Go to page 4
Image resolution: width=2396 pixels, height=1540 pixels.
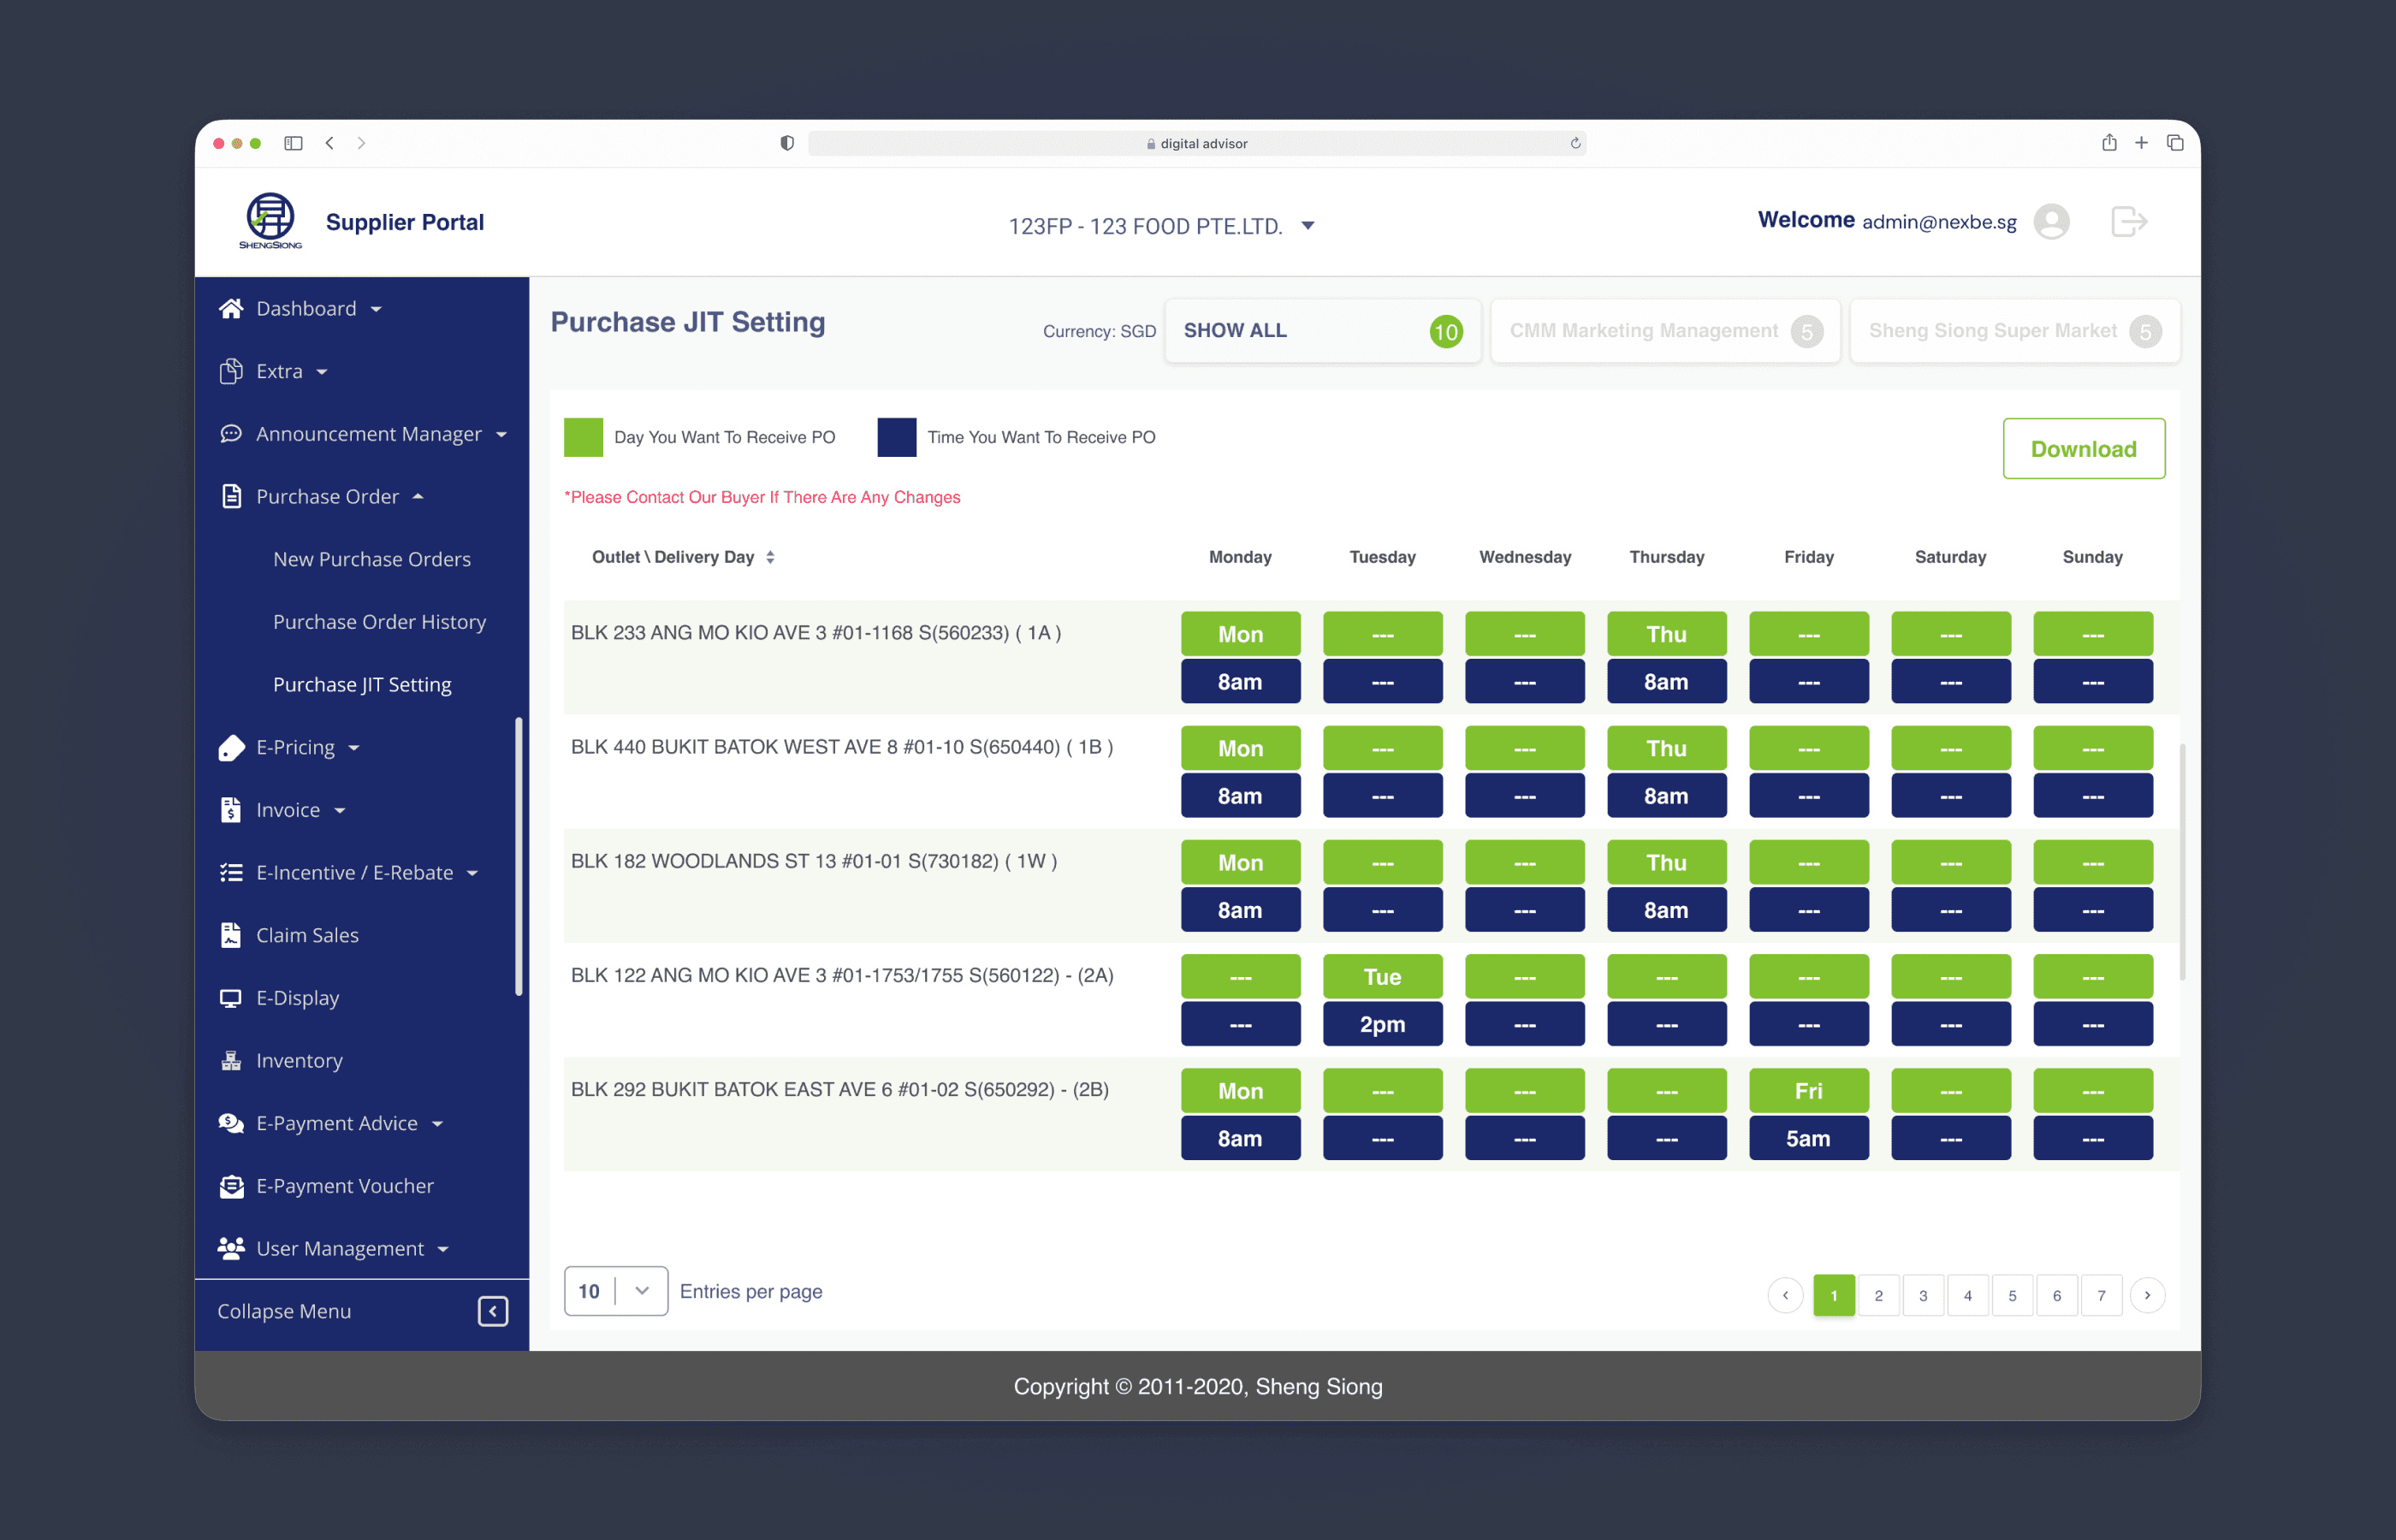[1968, 1295]
